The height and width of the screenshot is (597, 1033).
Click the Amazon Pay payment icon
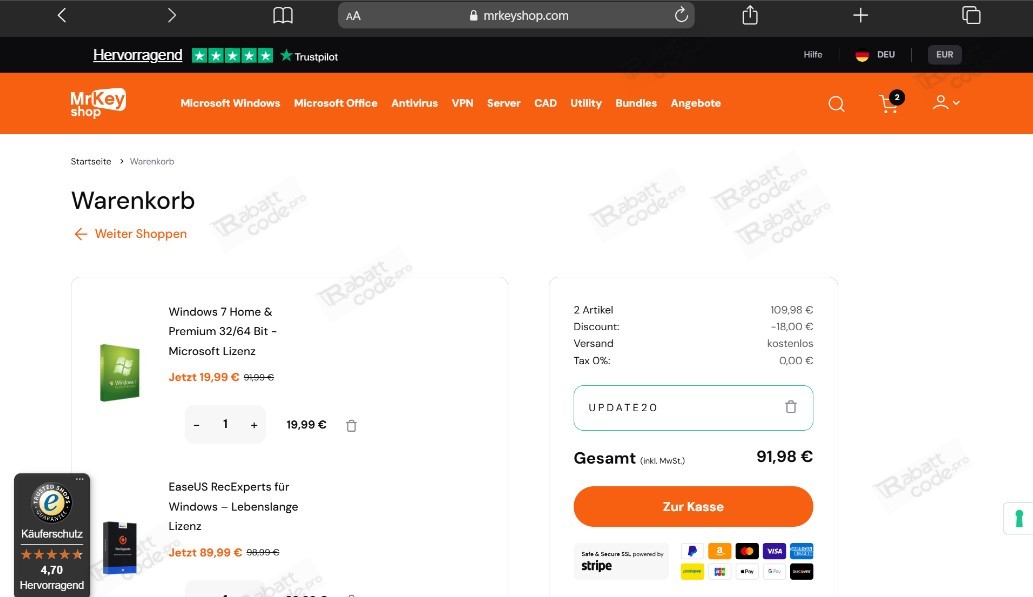[x=719, y=551]
